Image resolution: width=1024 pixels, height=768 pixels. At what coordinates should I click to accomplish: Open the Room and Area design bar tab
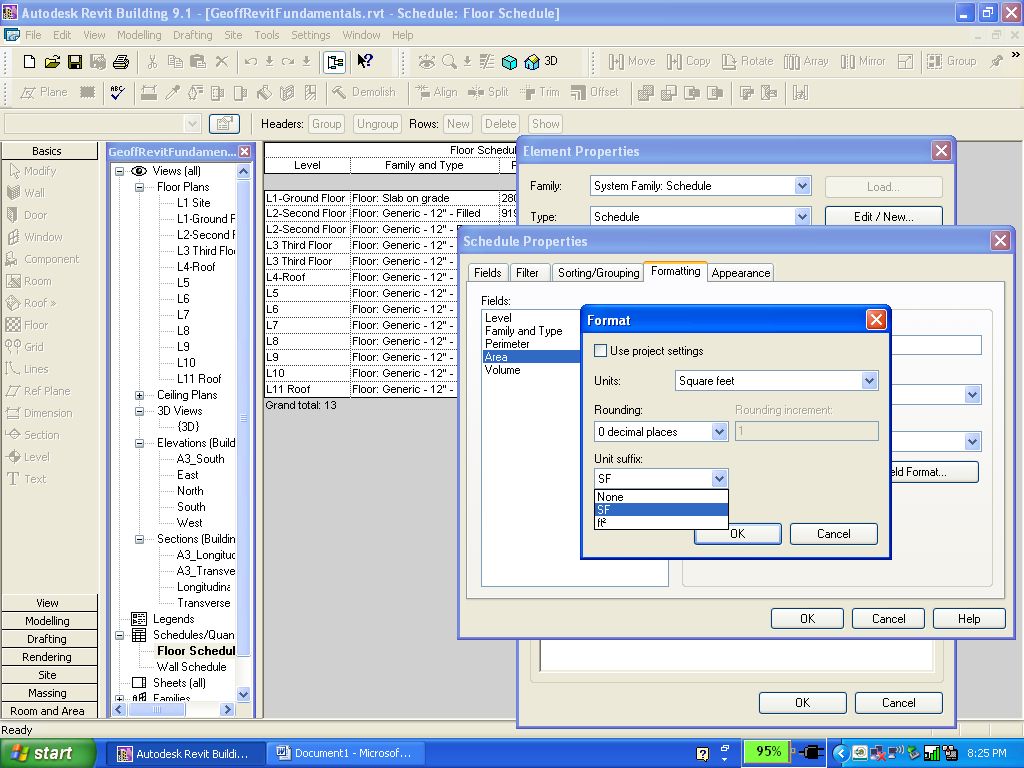47,711
